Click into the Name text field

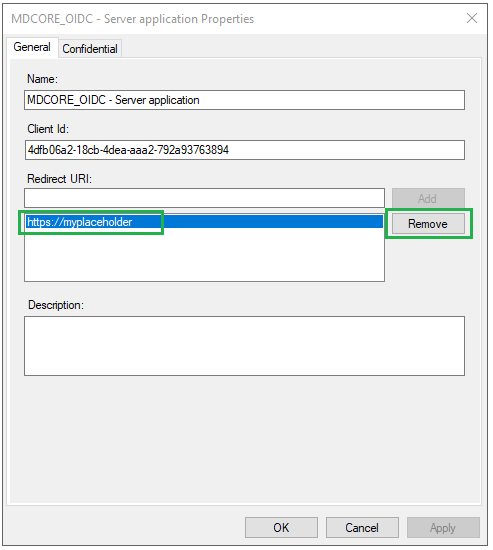click(245, 100)
